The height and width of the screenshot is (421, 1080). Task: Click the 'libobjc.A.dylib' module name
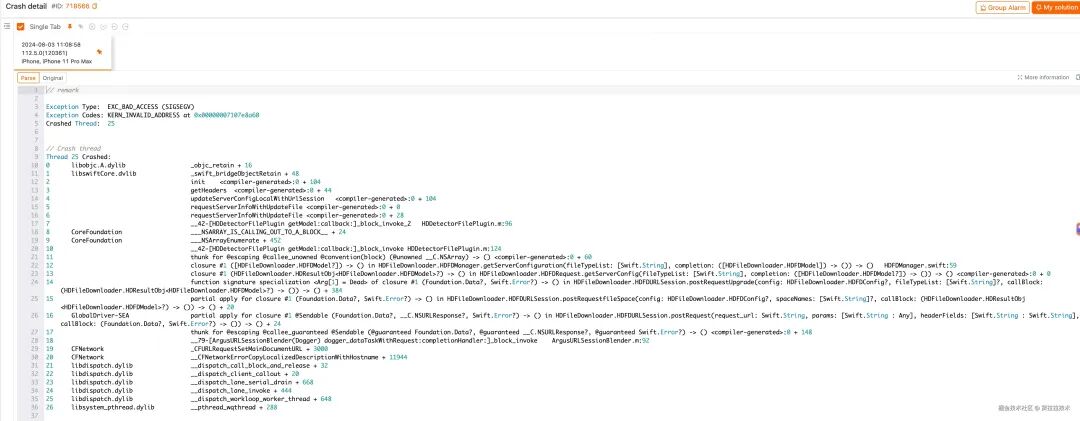pyautogui.click(x=98, y=165)
